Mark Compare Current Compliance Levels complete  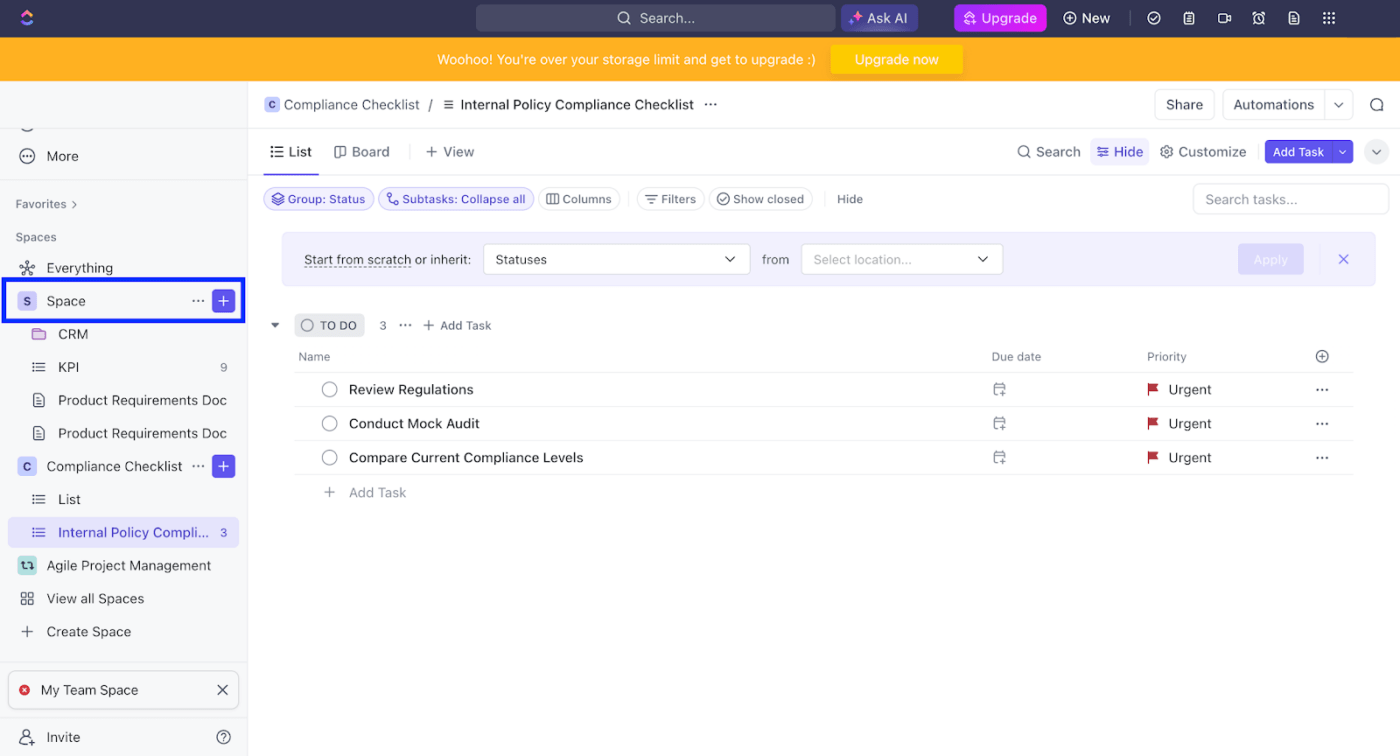329,458
